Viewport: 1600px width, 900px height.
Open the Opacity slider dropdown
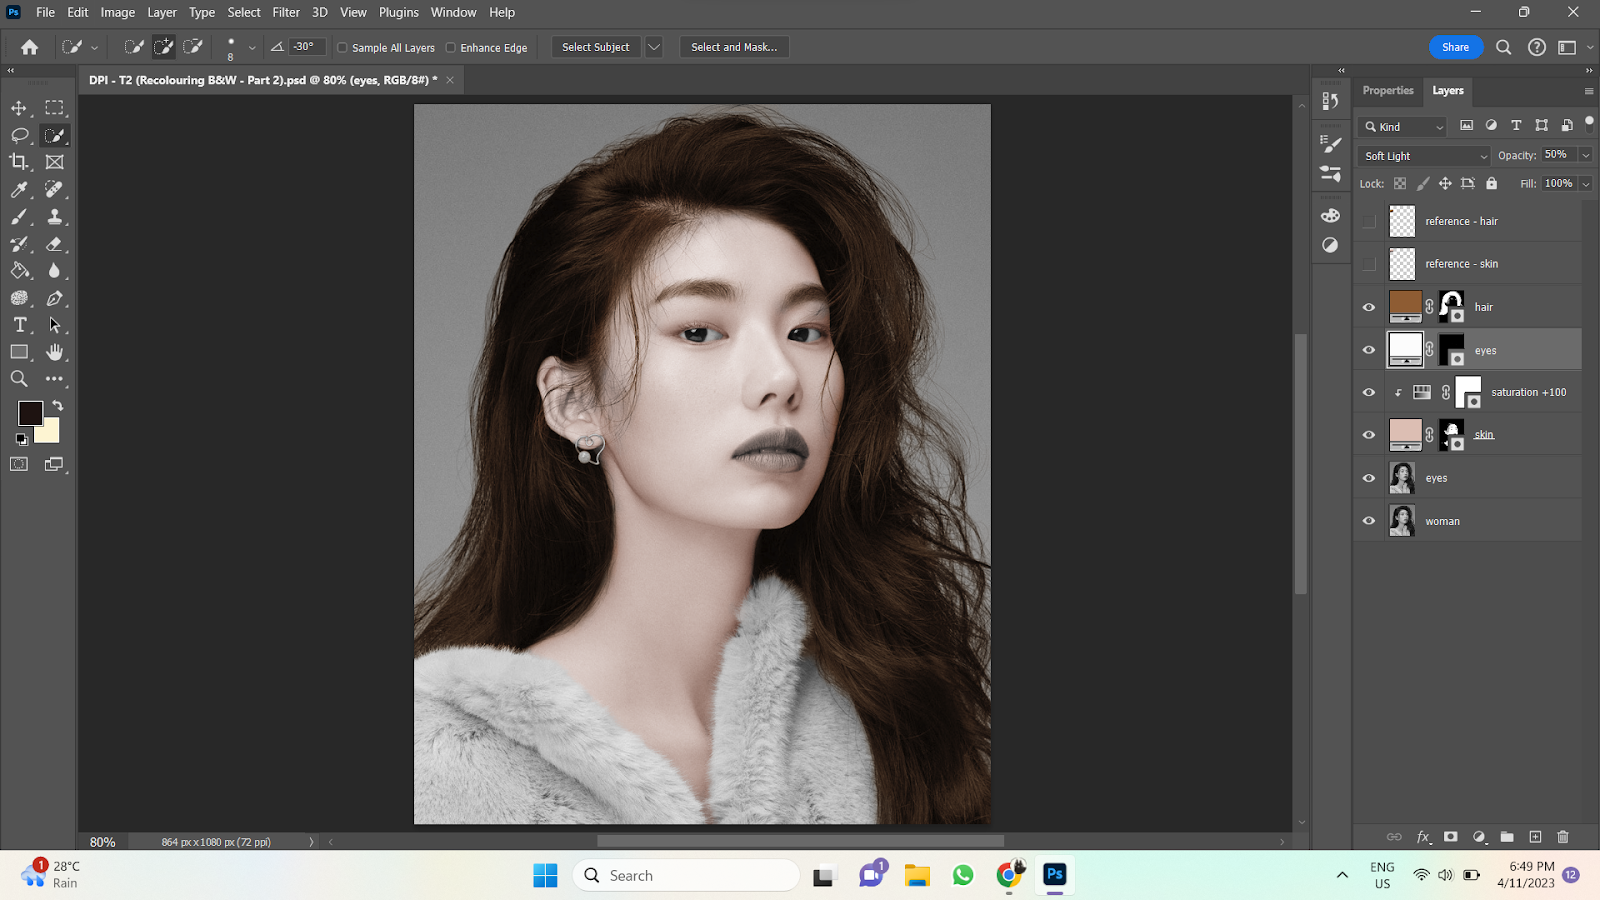pos(1585,155)
